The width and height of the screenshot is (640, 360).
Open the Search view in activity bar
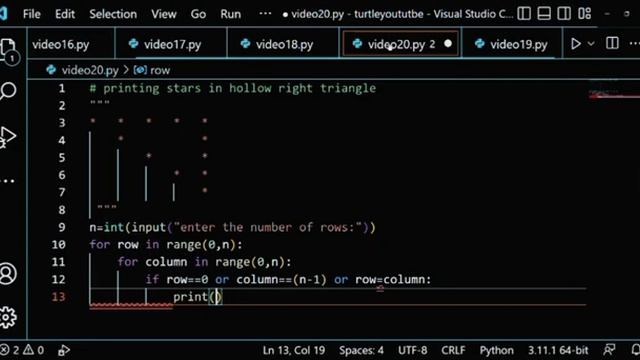point(8,90)
